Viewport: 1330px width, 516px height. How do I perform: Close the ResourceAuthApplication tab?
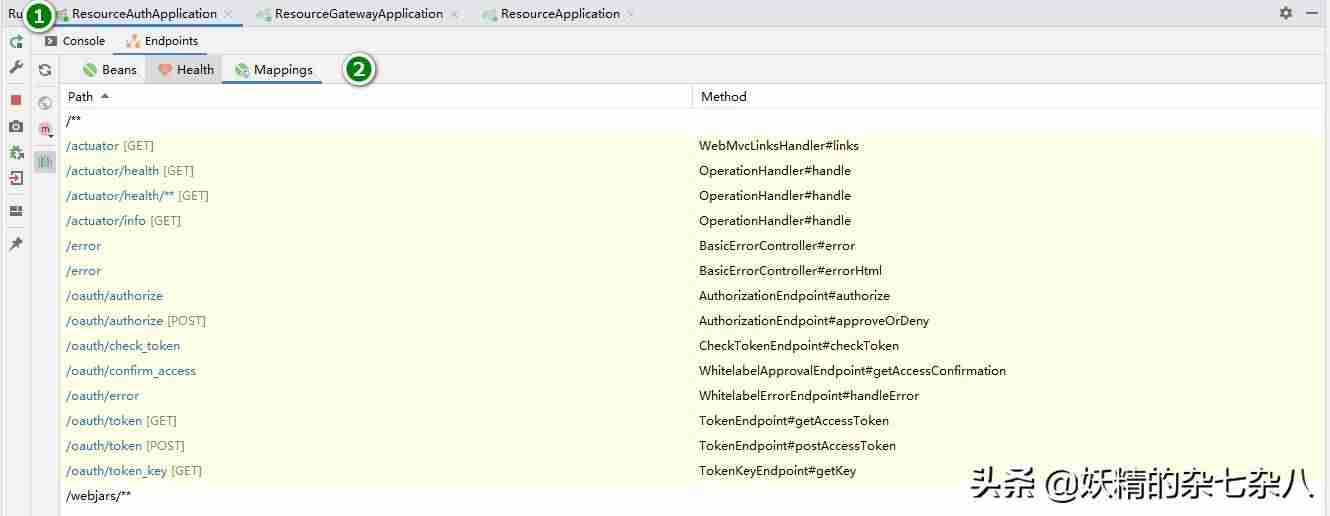(x=229, y=14)
